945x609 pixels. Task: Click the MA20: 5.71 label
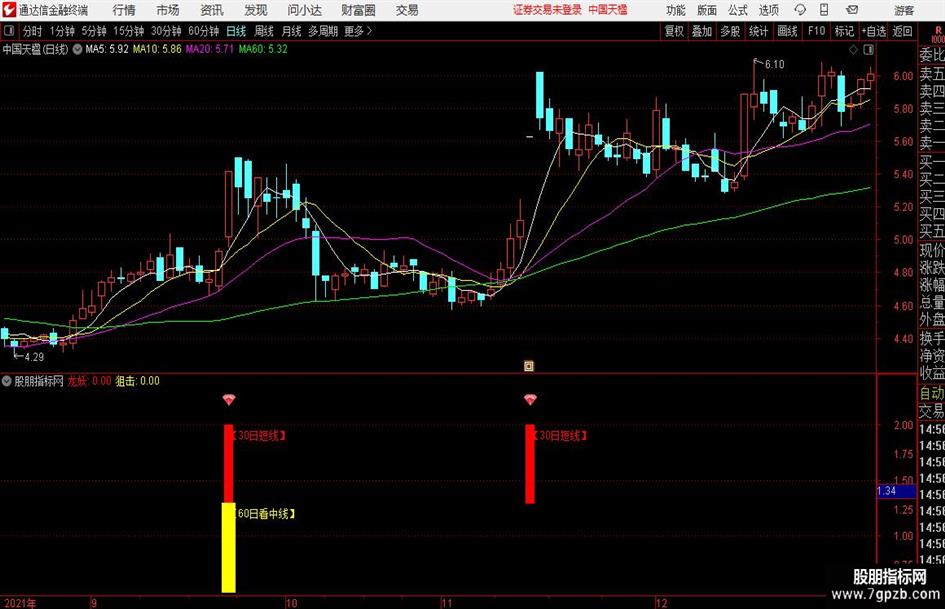[x=209, y=49]
